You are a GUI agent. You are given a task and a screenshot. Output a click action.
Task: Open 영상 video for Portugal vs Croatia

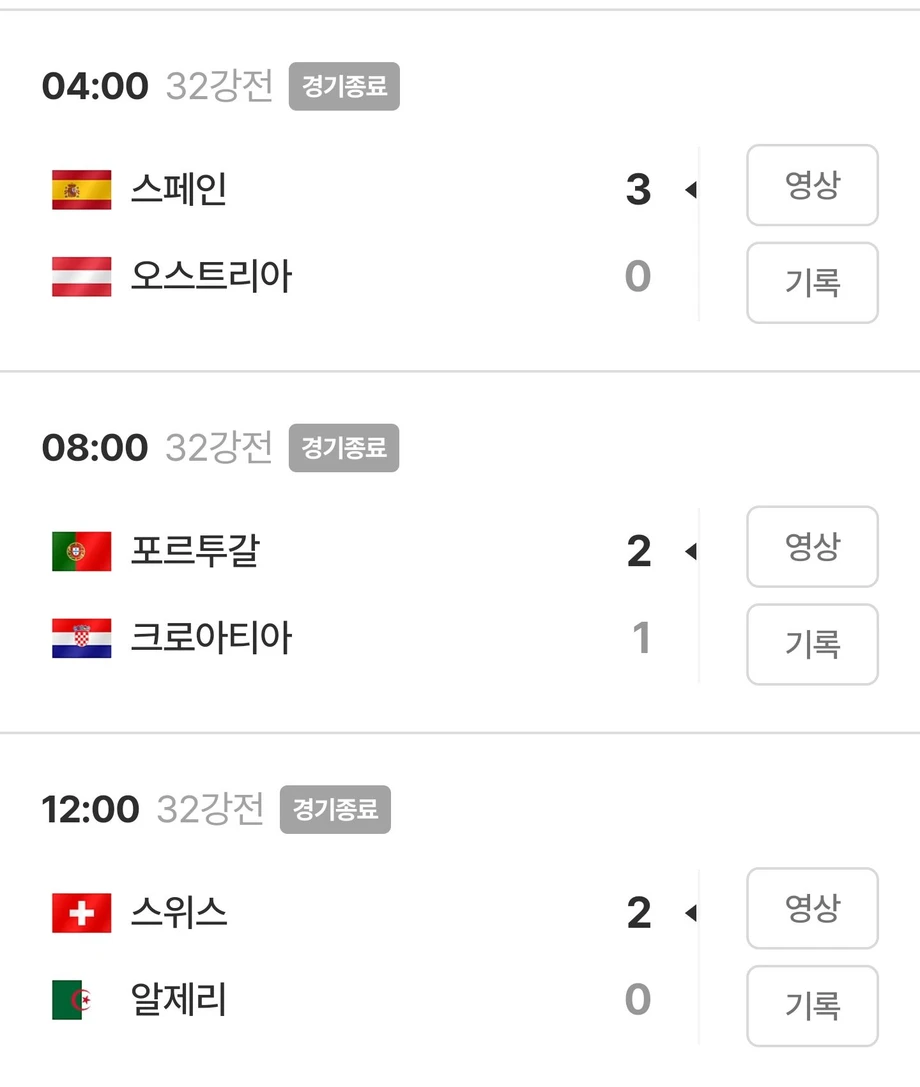point(813,547)
